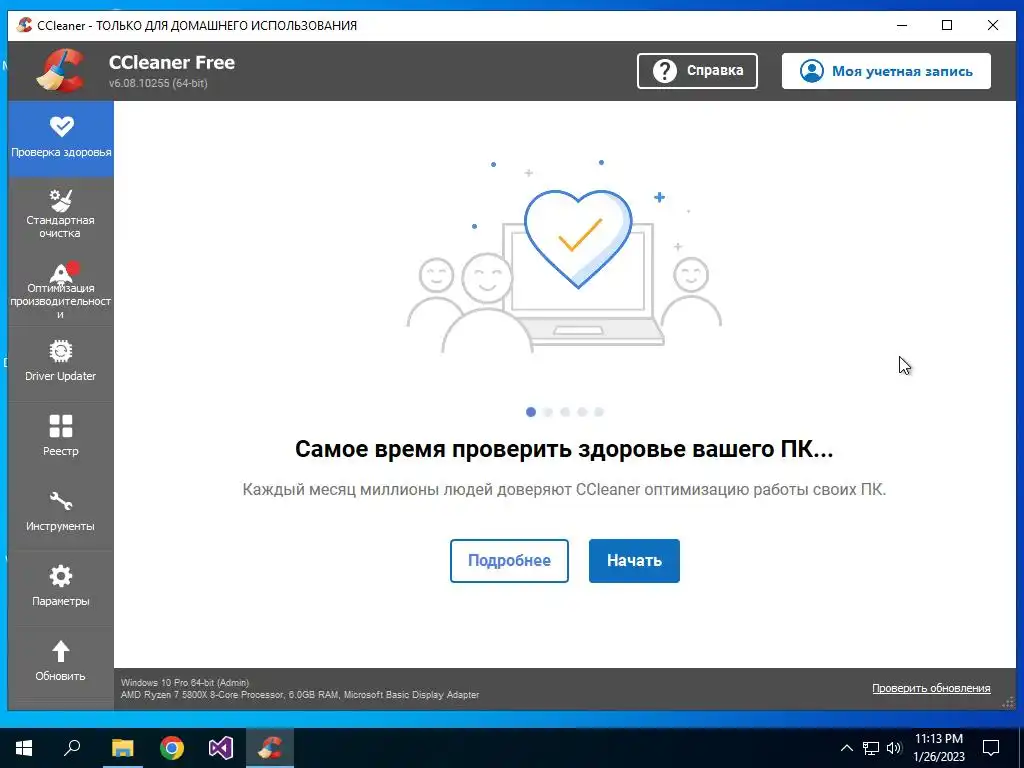Open taskbar search magnifier

click(x=72, y=748)
